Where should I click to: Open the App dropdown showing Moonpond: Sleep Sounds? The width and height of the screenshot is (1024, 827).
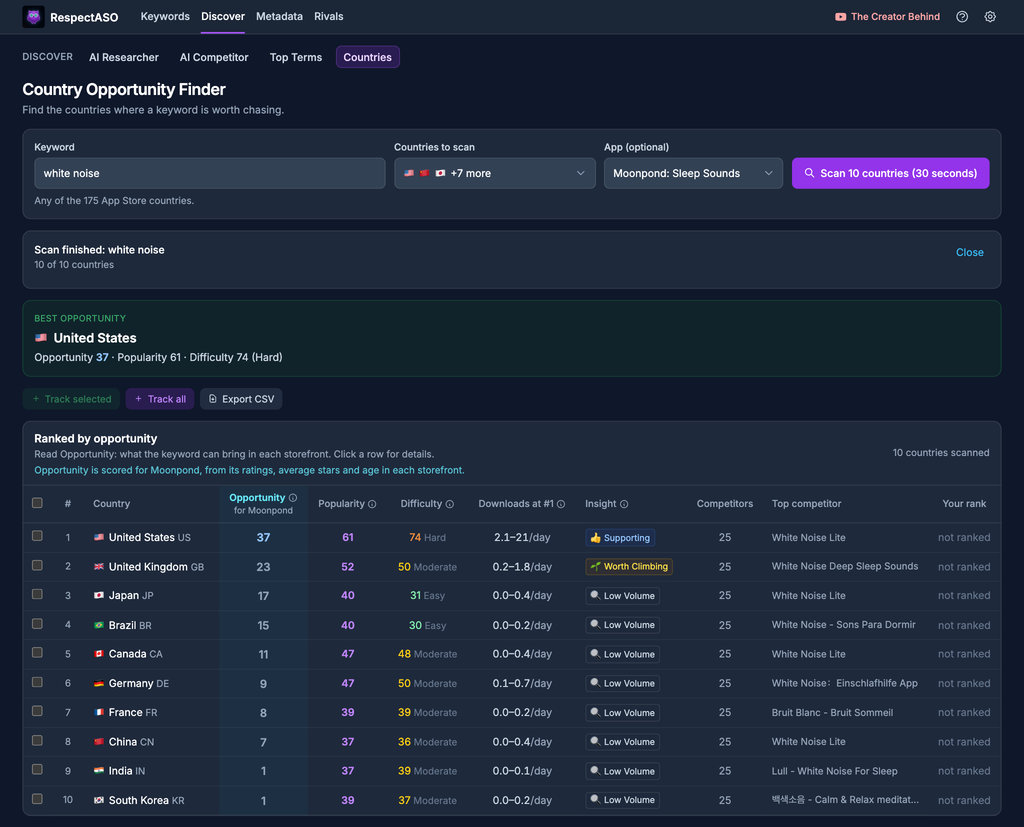click(693, 173)
